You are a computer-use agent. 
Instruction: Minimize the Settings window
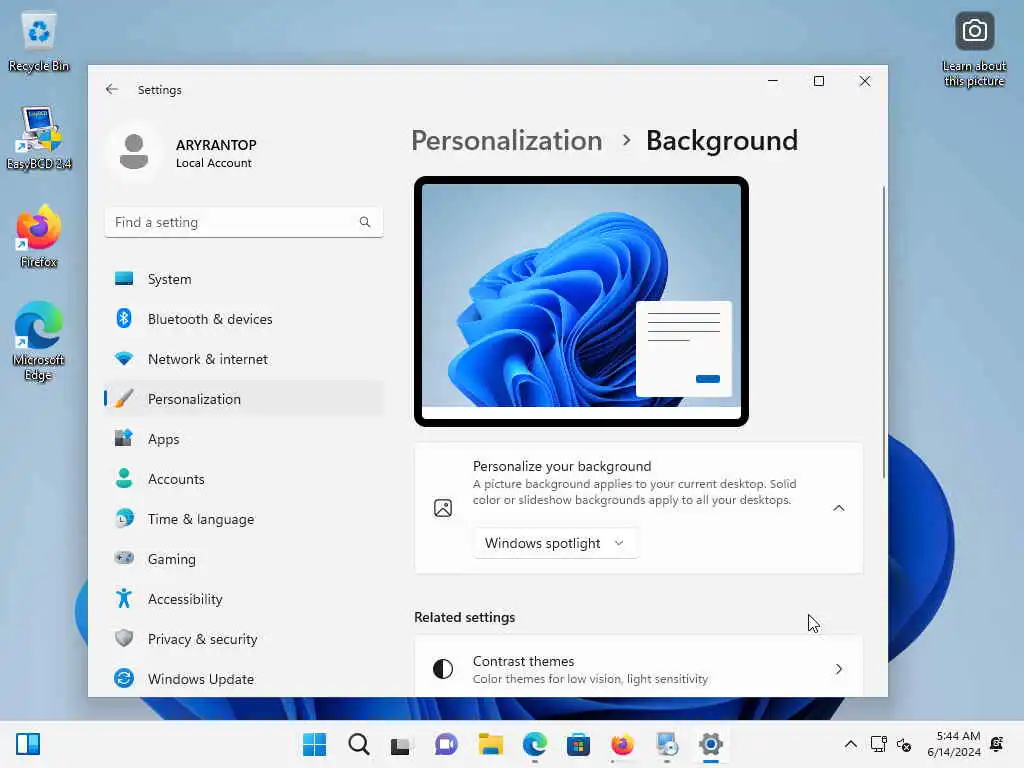[x=773, y=81]
